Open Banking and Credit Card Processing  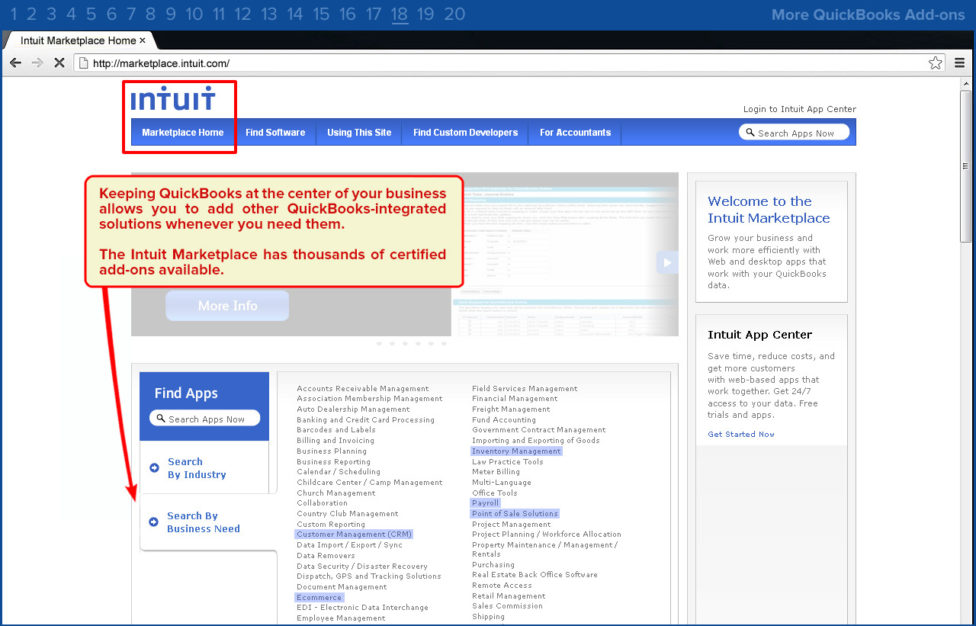tap(365, 420)
